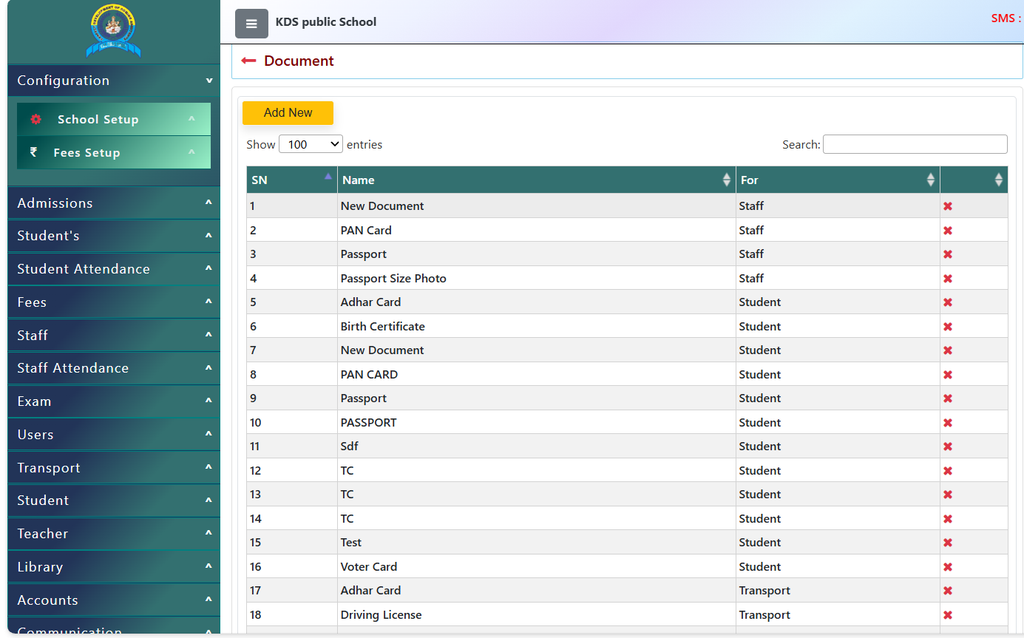Screen dimensions: 1024x638
Task: Expand the School Setup submenu
Action: pyautogui.click(x=114, y=119)
